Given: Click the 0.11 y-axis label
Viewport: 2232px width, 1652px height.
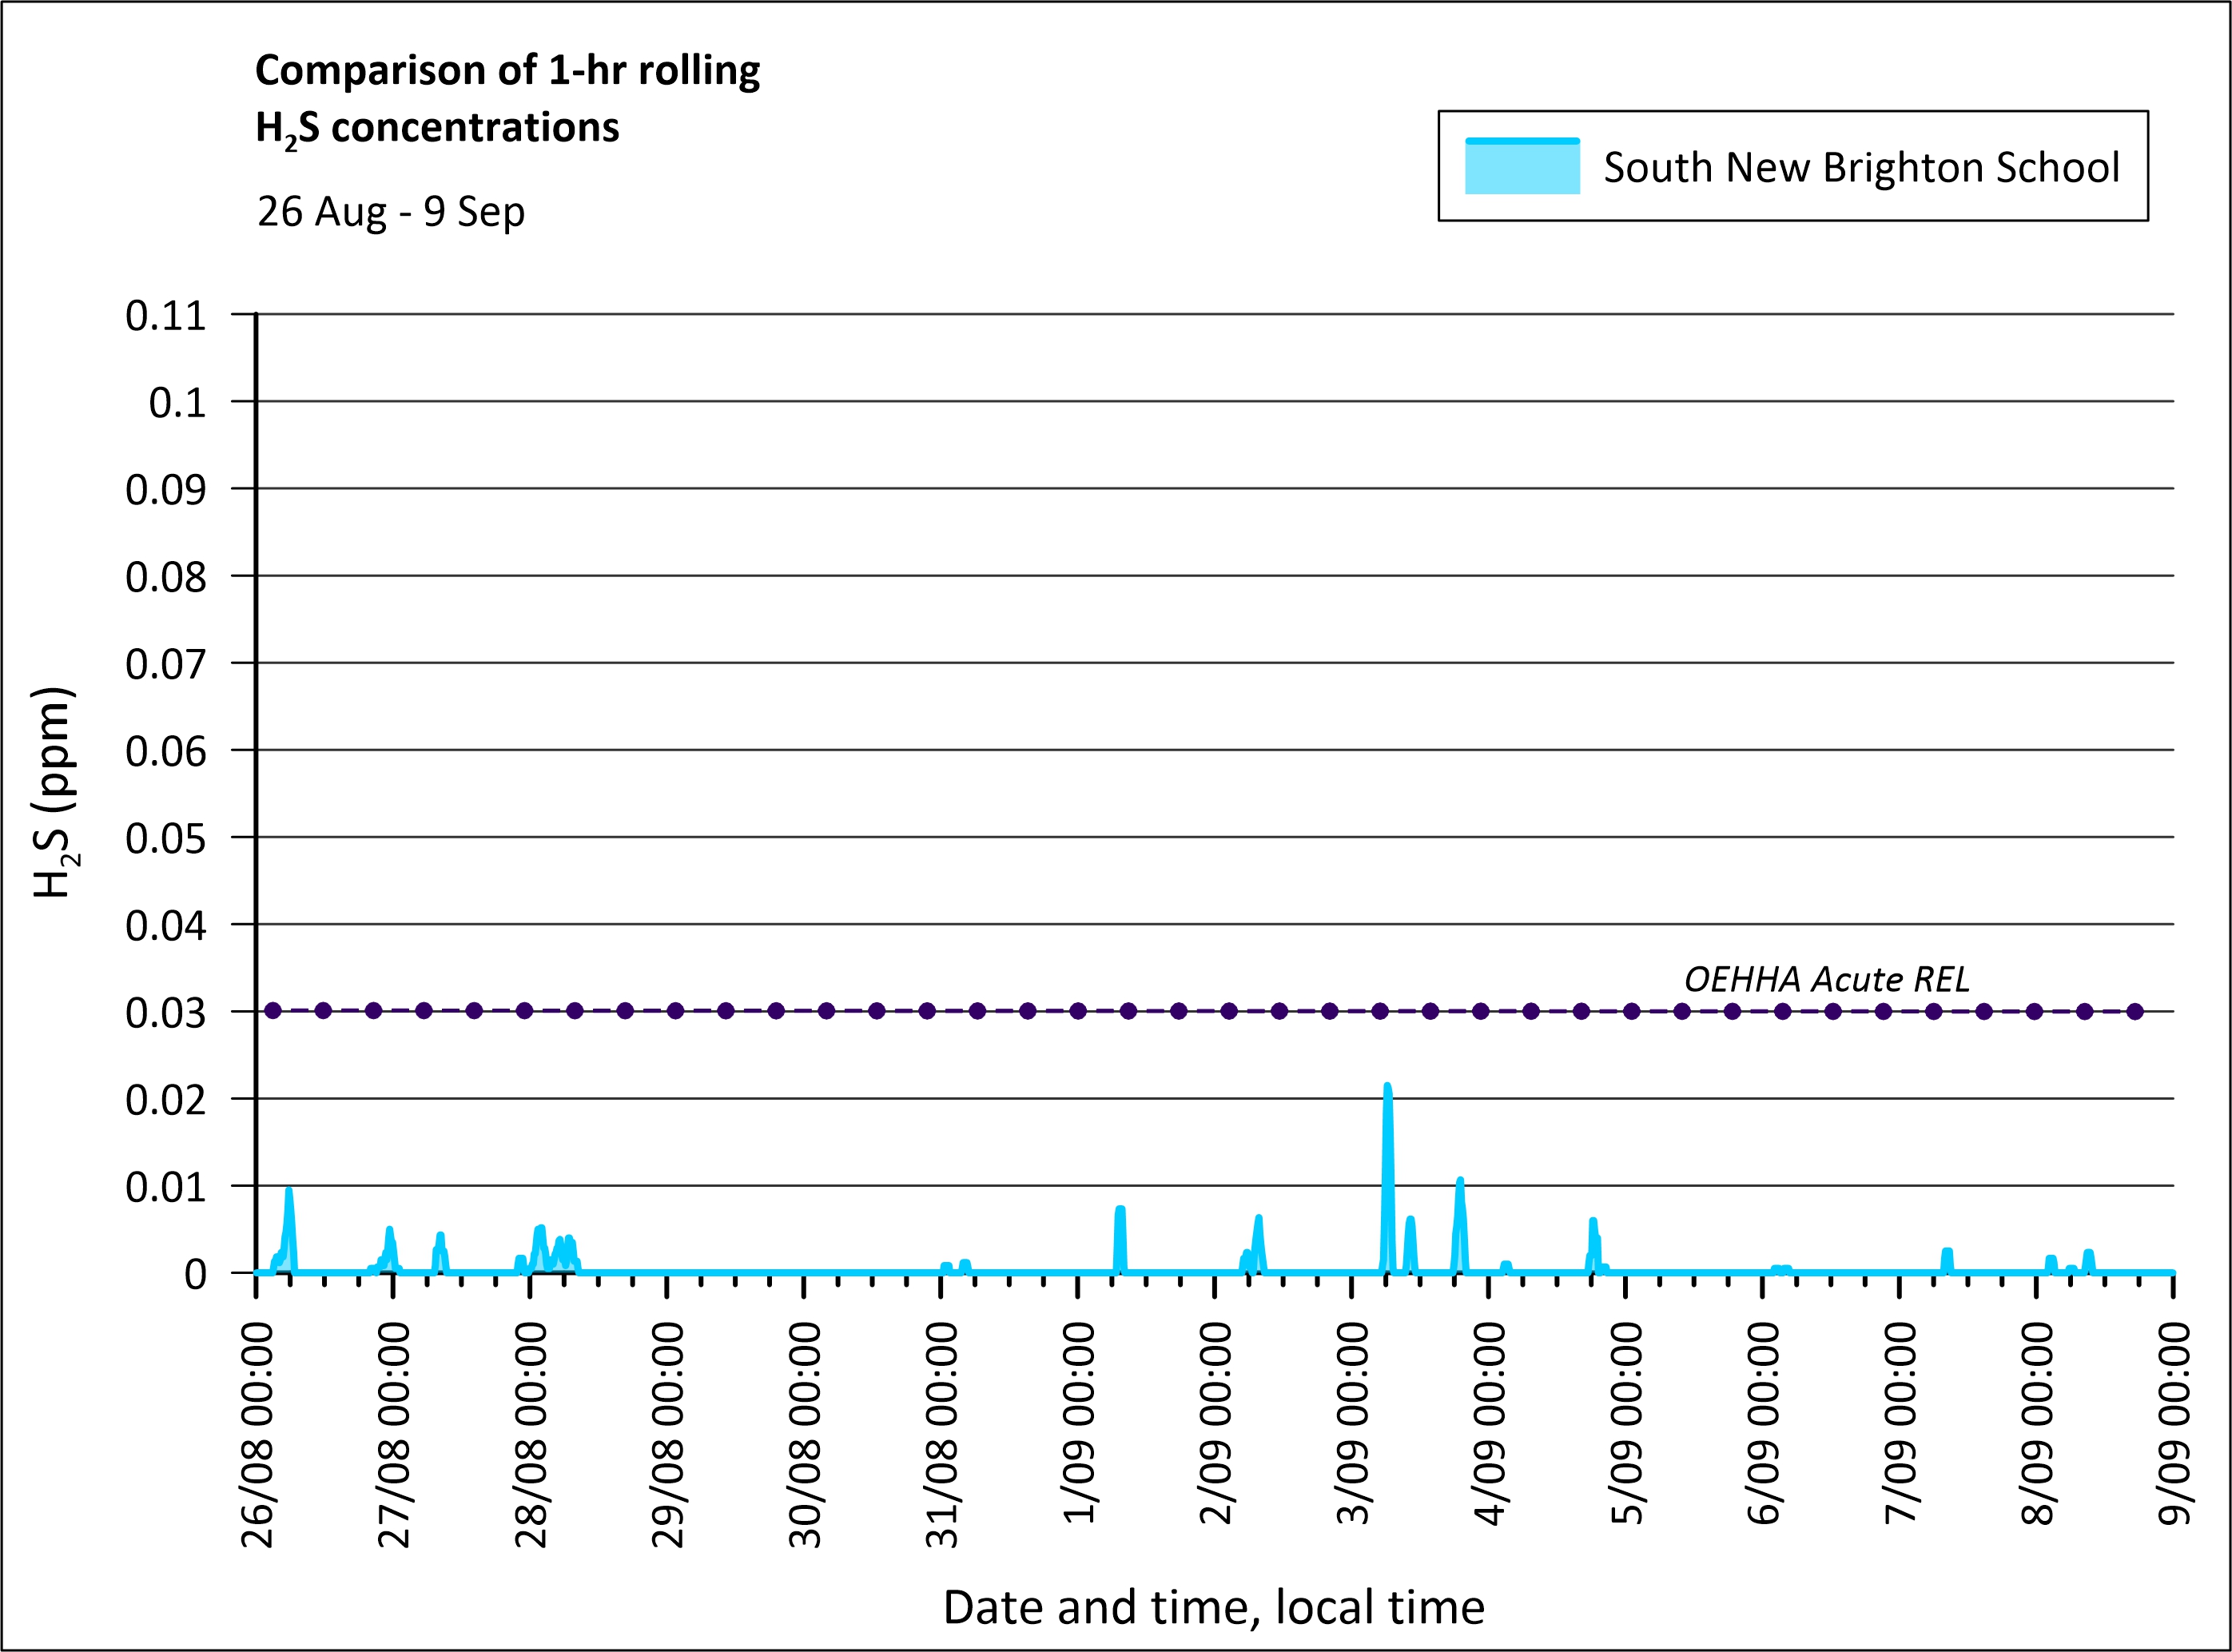Looking at the screenshot, I should (166, 316).
